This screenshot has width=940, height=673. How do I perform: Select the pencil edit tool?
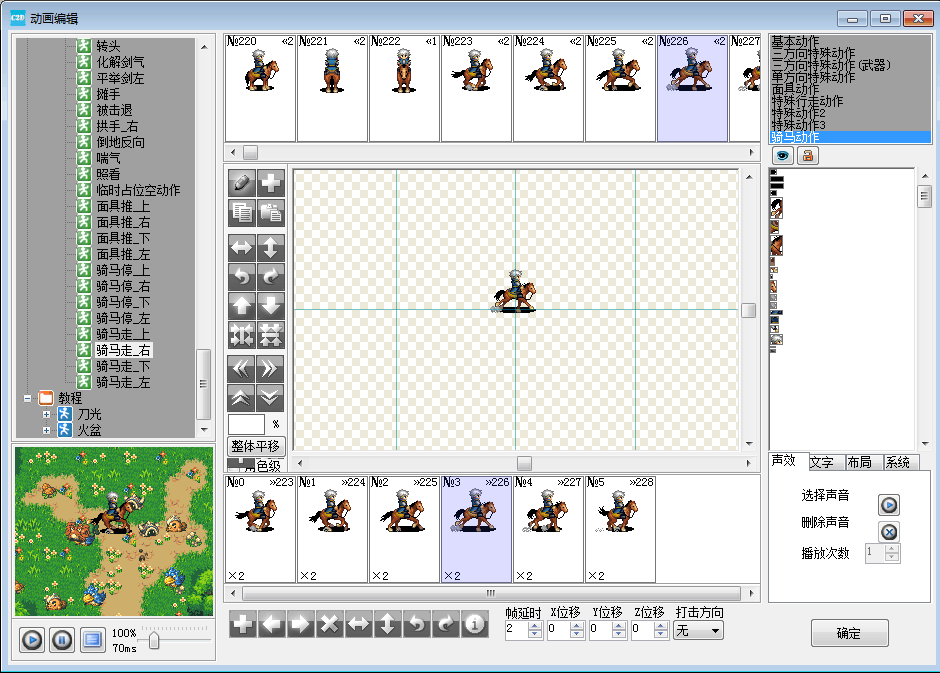(x=241, y=183)
